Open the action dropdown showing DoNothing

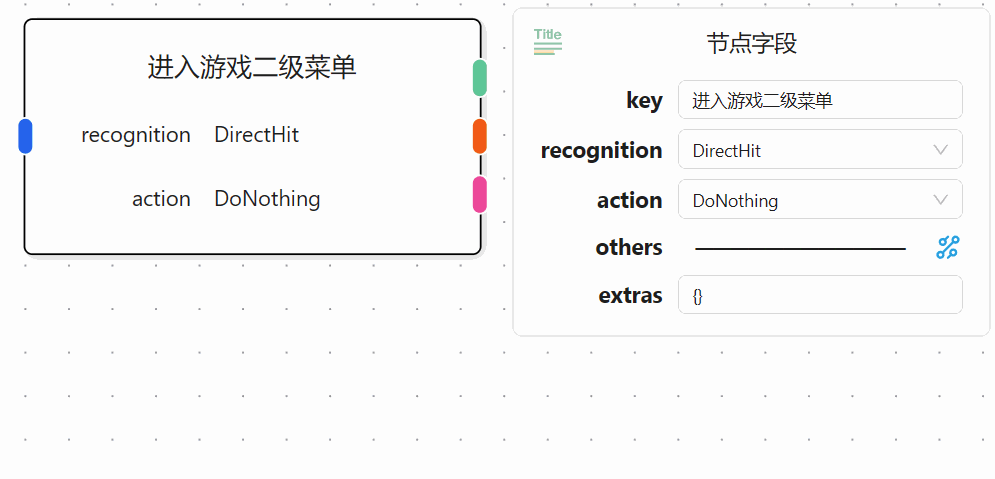820,200
